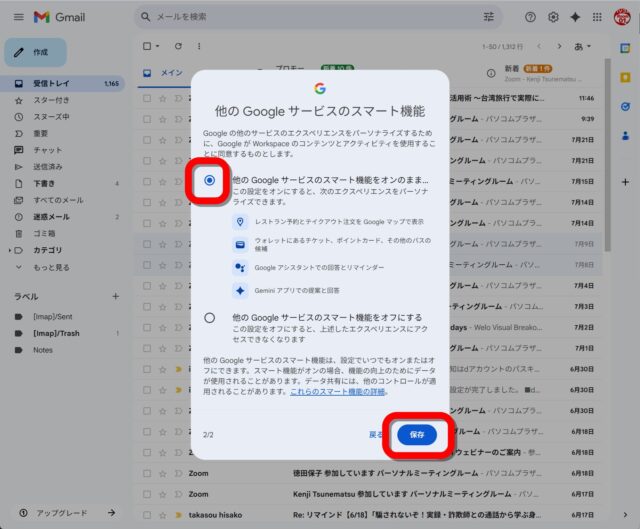Viewport: 640px width, 529px height.
Task: Open Settings gear icon
Action: [x=553, y=17]
